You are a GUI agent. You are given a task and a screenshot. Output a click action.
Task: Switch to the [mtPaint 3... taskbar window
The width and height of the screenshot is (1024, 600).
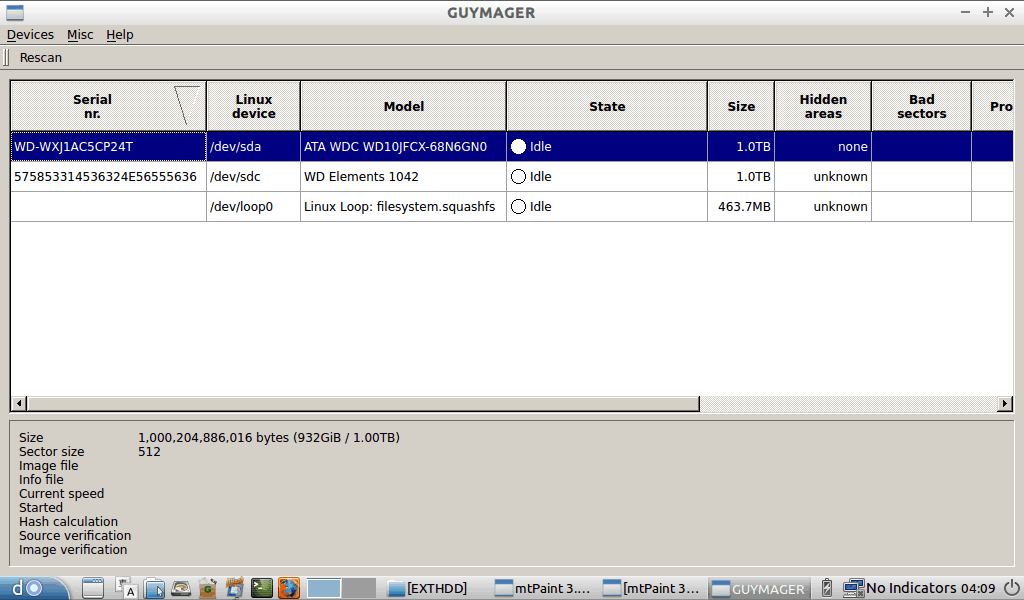(x=651, y=588)
